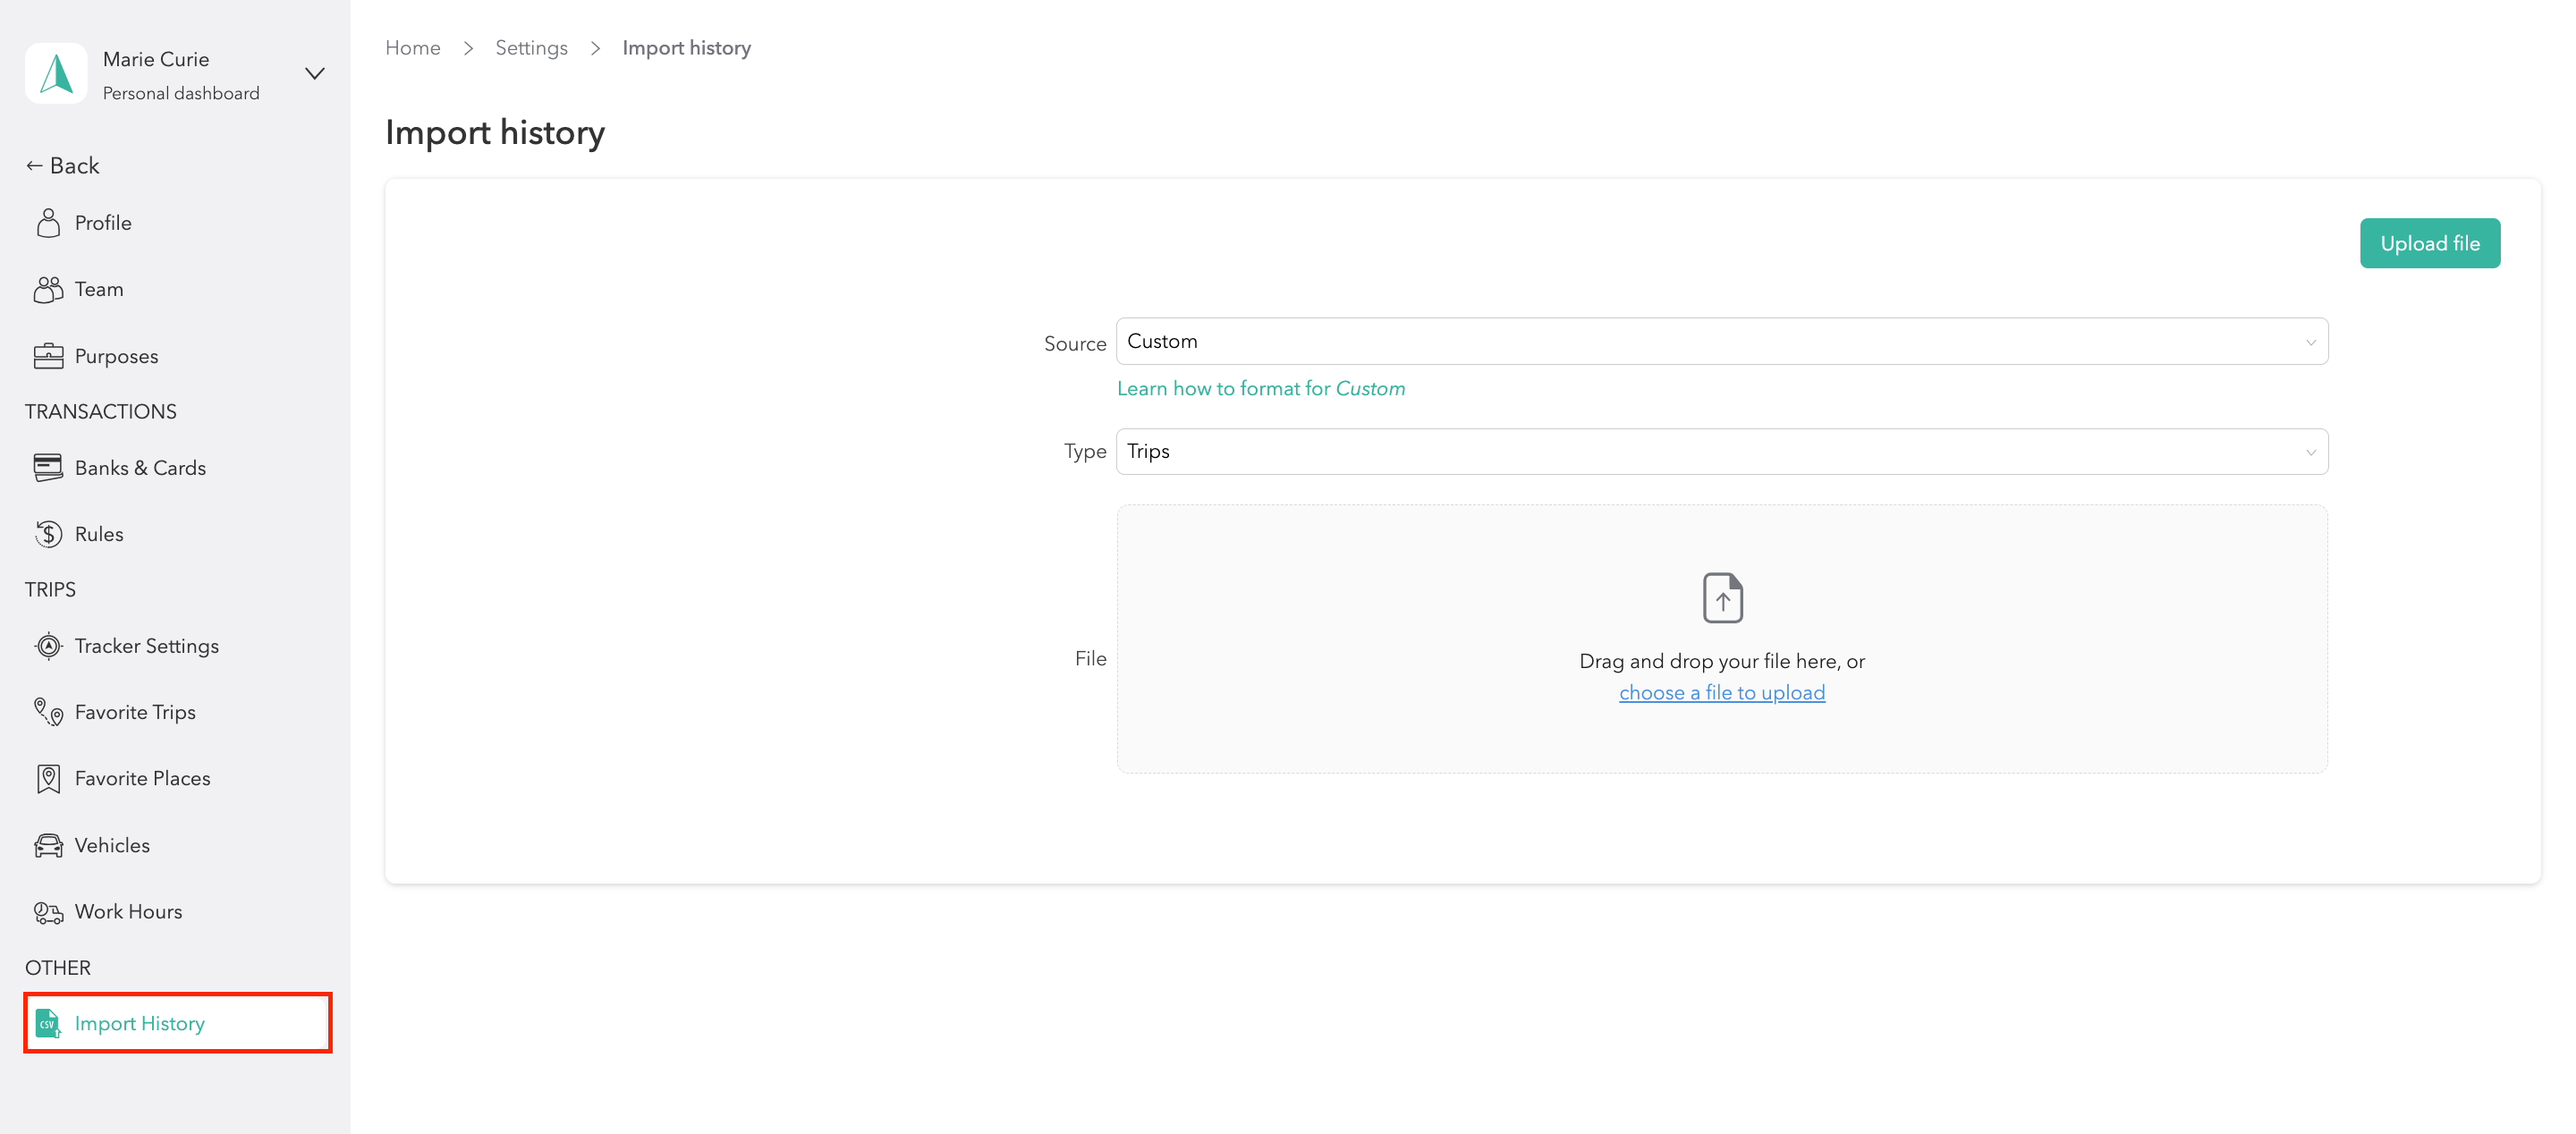Click the Work Hours truck icon
Screen dimensions: 2576x1134
pyautogui.click(x=48, y=912)
